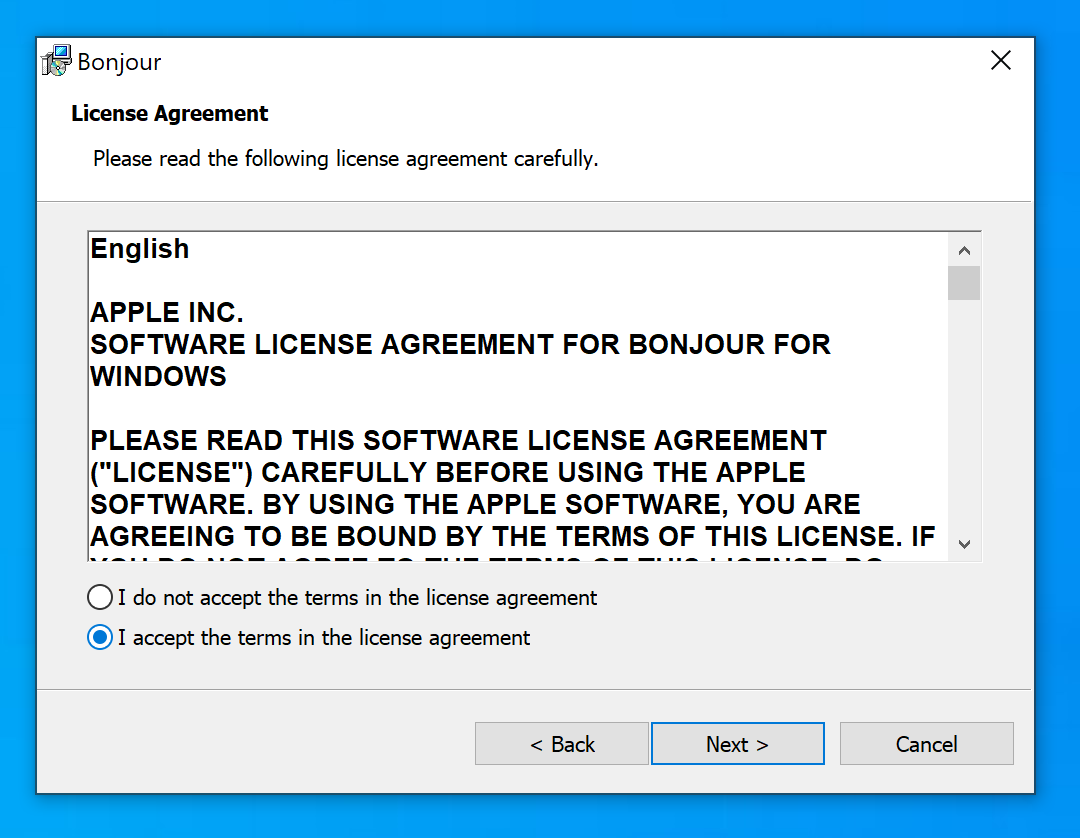Click the "License Agreement" page heading
The height and width of the screenshot is (838, 1080).
pos(170,114)
